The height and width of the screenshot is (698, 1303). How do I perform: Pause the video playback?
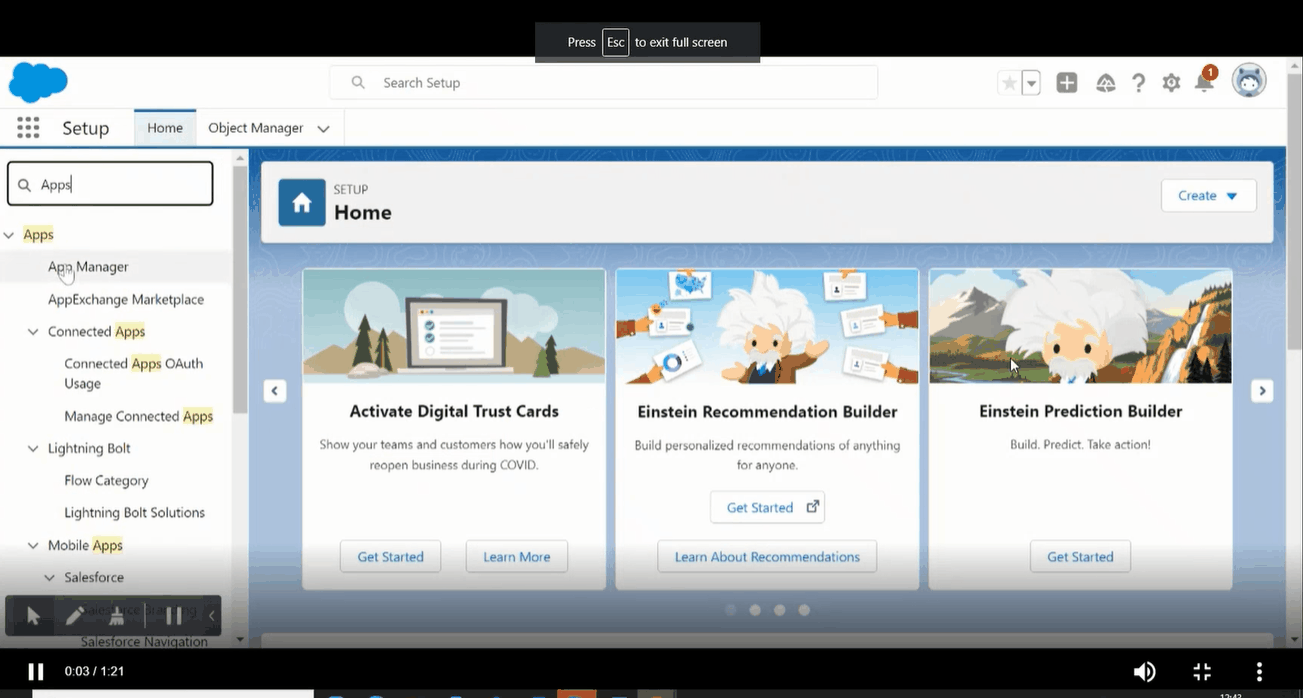(36, 671)
